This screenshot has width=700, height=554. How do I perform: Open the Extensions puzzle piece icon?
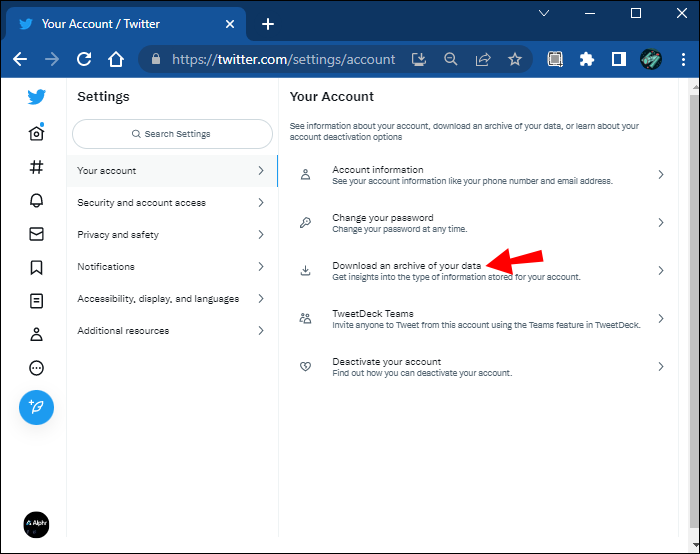point(587,59)
